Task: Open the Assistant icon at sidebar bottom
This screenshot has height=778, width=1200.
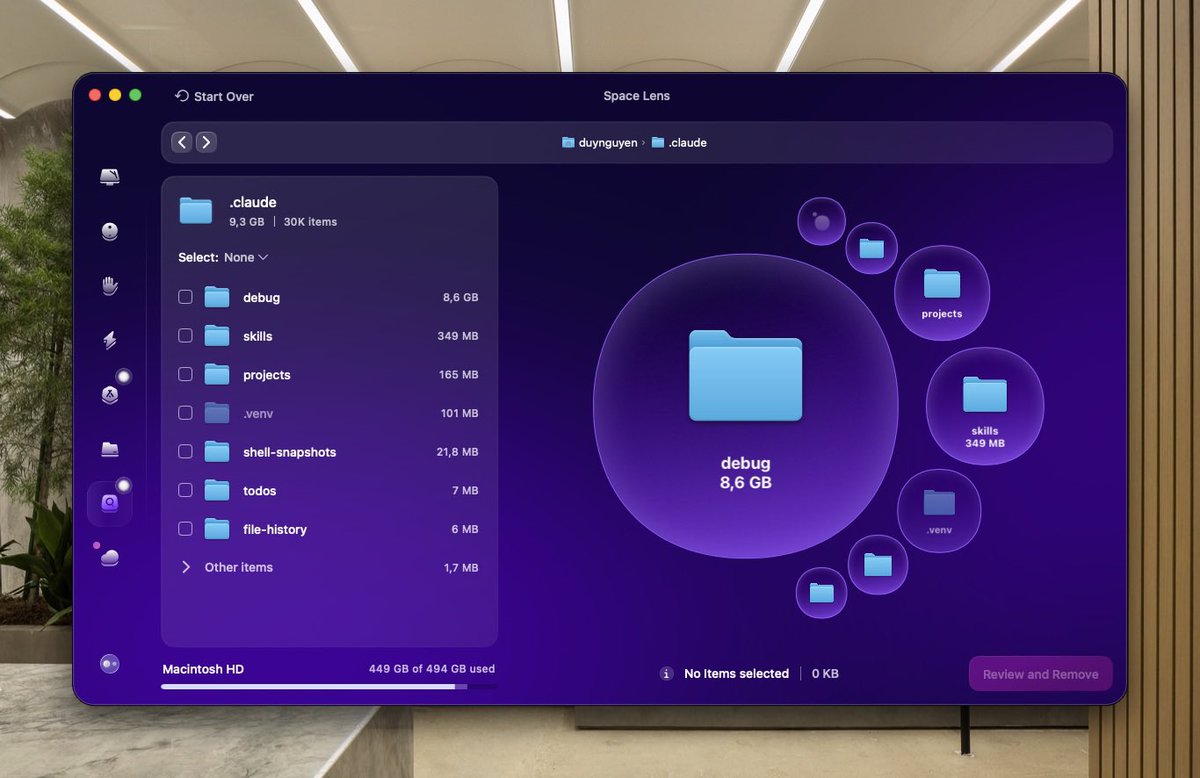Action: coord(110,663)
